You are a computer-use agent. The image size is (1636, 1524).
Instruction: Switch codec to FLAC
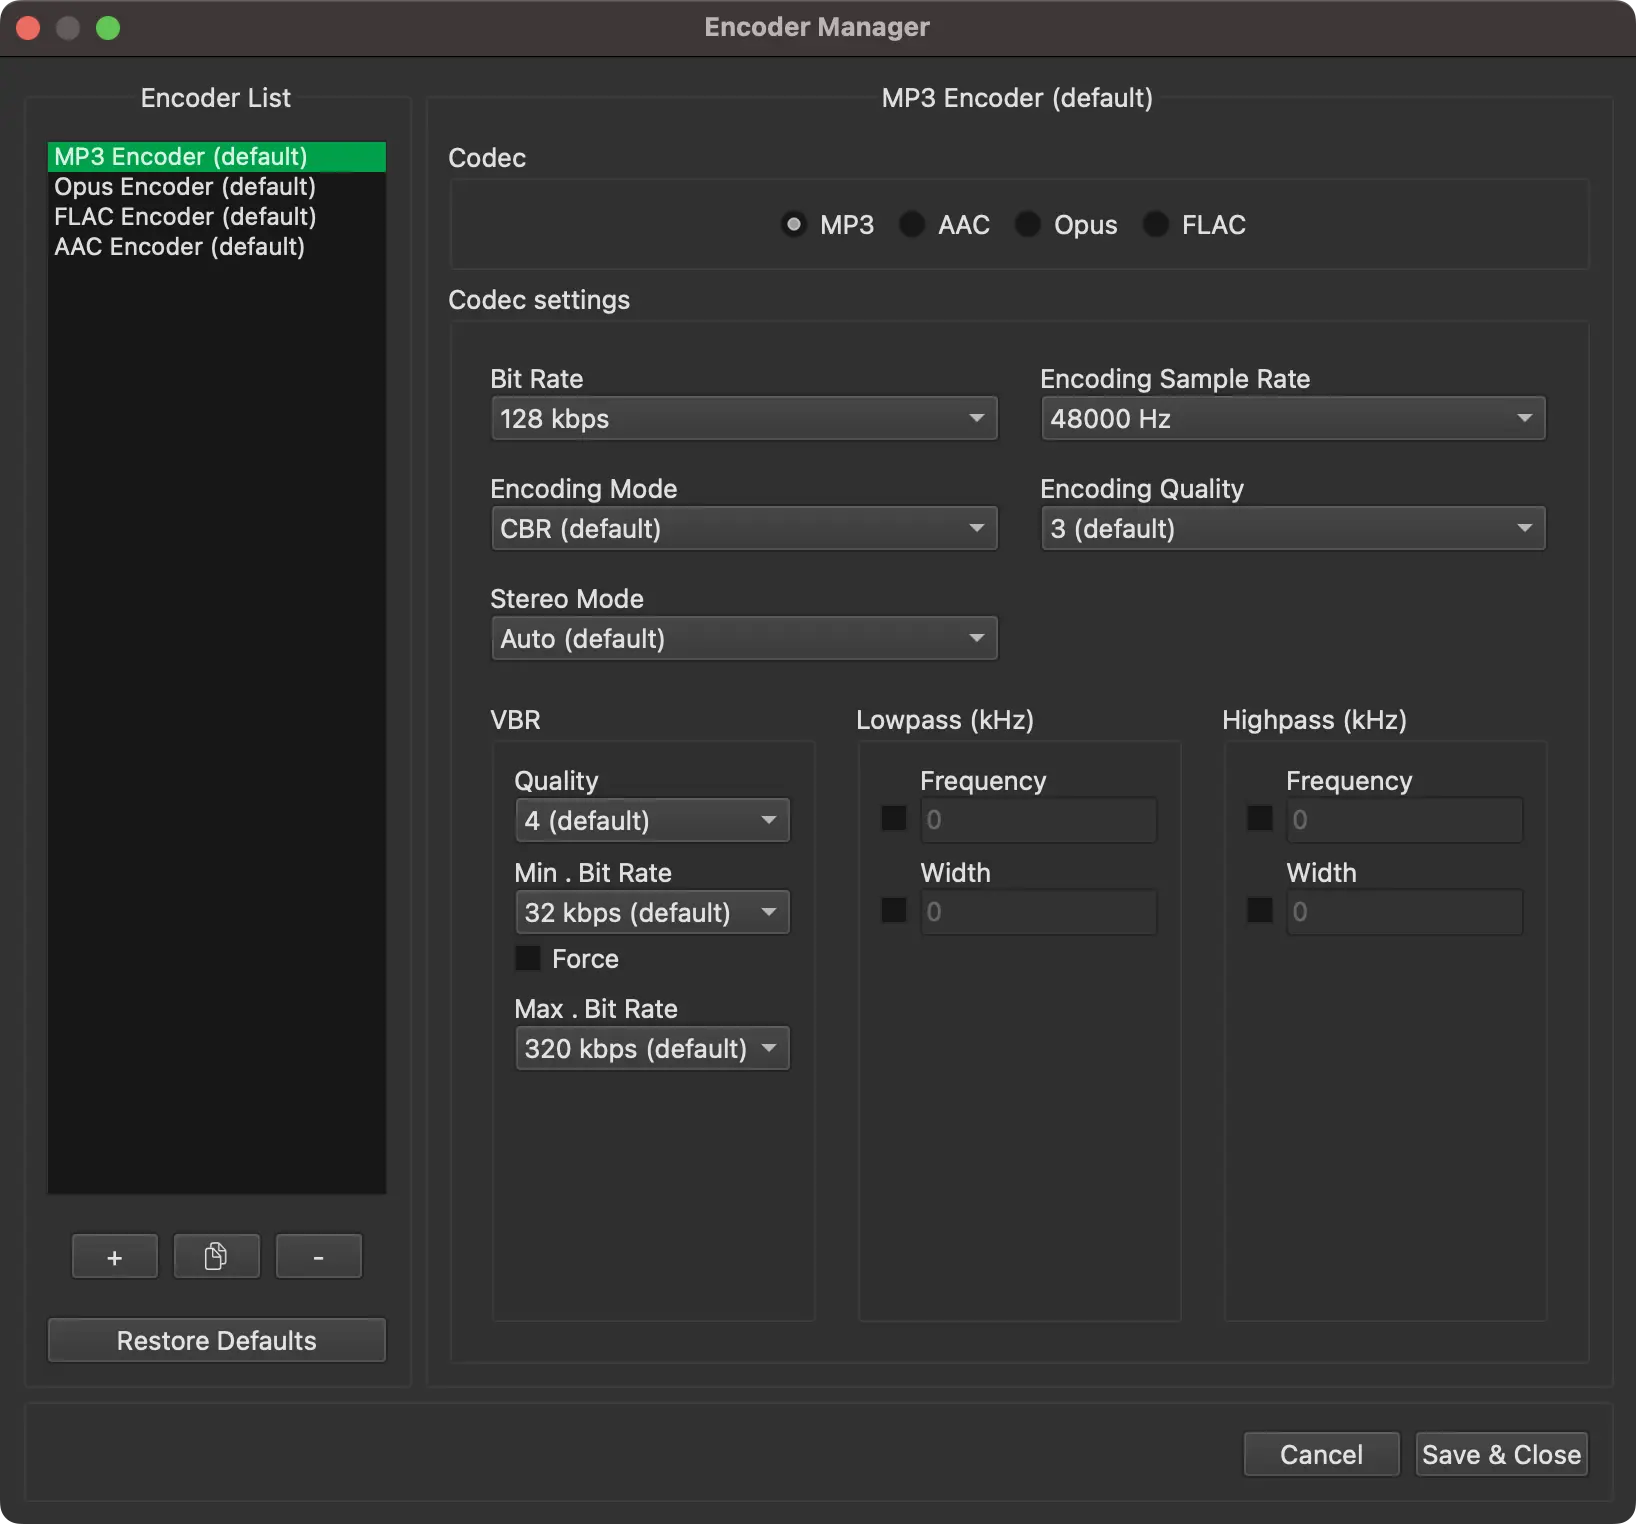tap(1155, 224)
